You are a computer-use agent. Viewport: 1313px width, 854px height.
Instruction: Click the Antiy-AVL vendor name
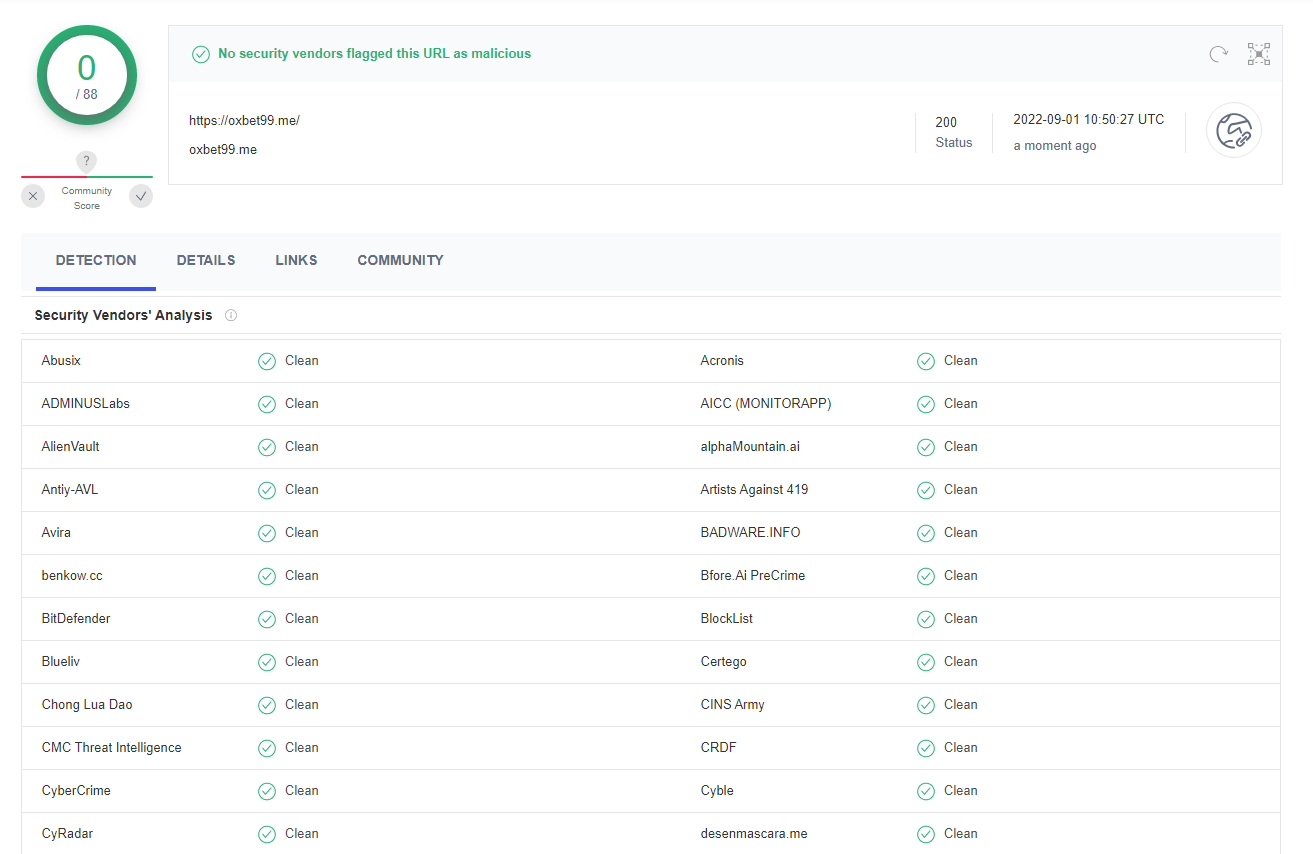tap(70, 490)
